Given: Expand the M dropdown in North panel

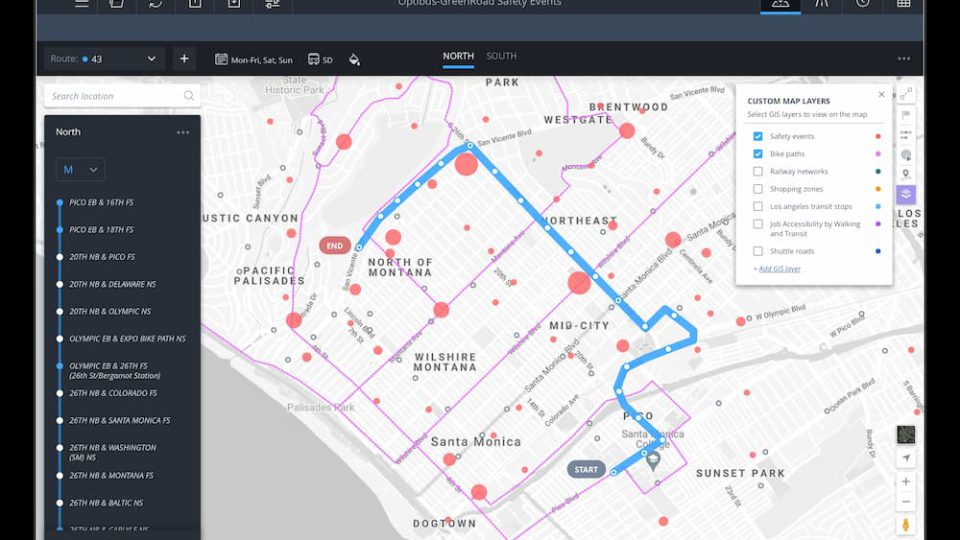Looking at the screenshot, I should click(x=80, y=170).
